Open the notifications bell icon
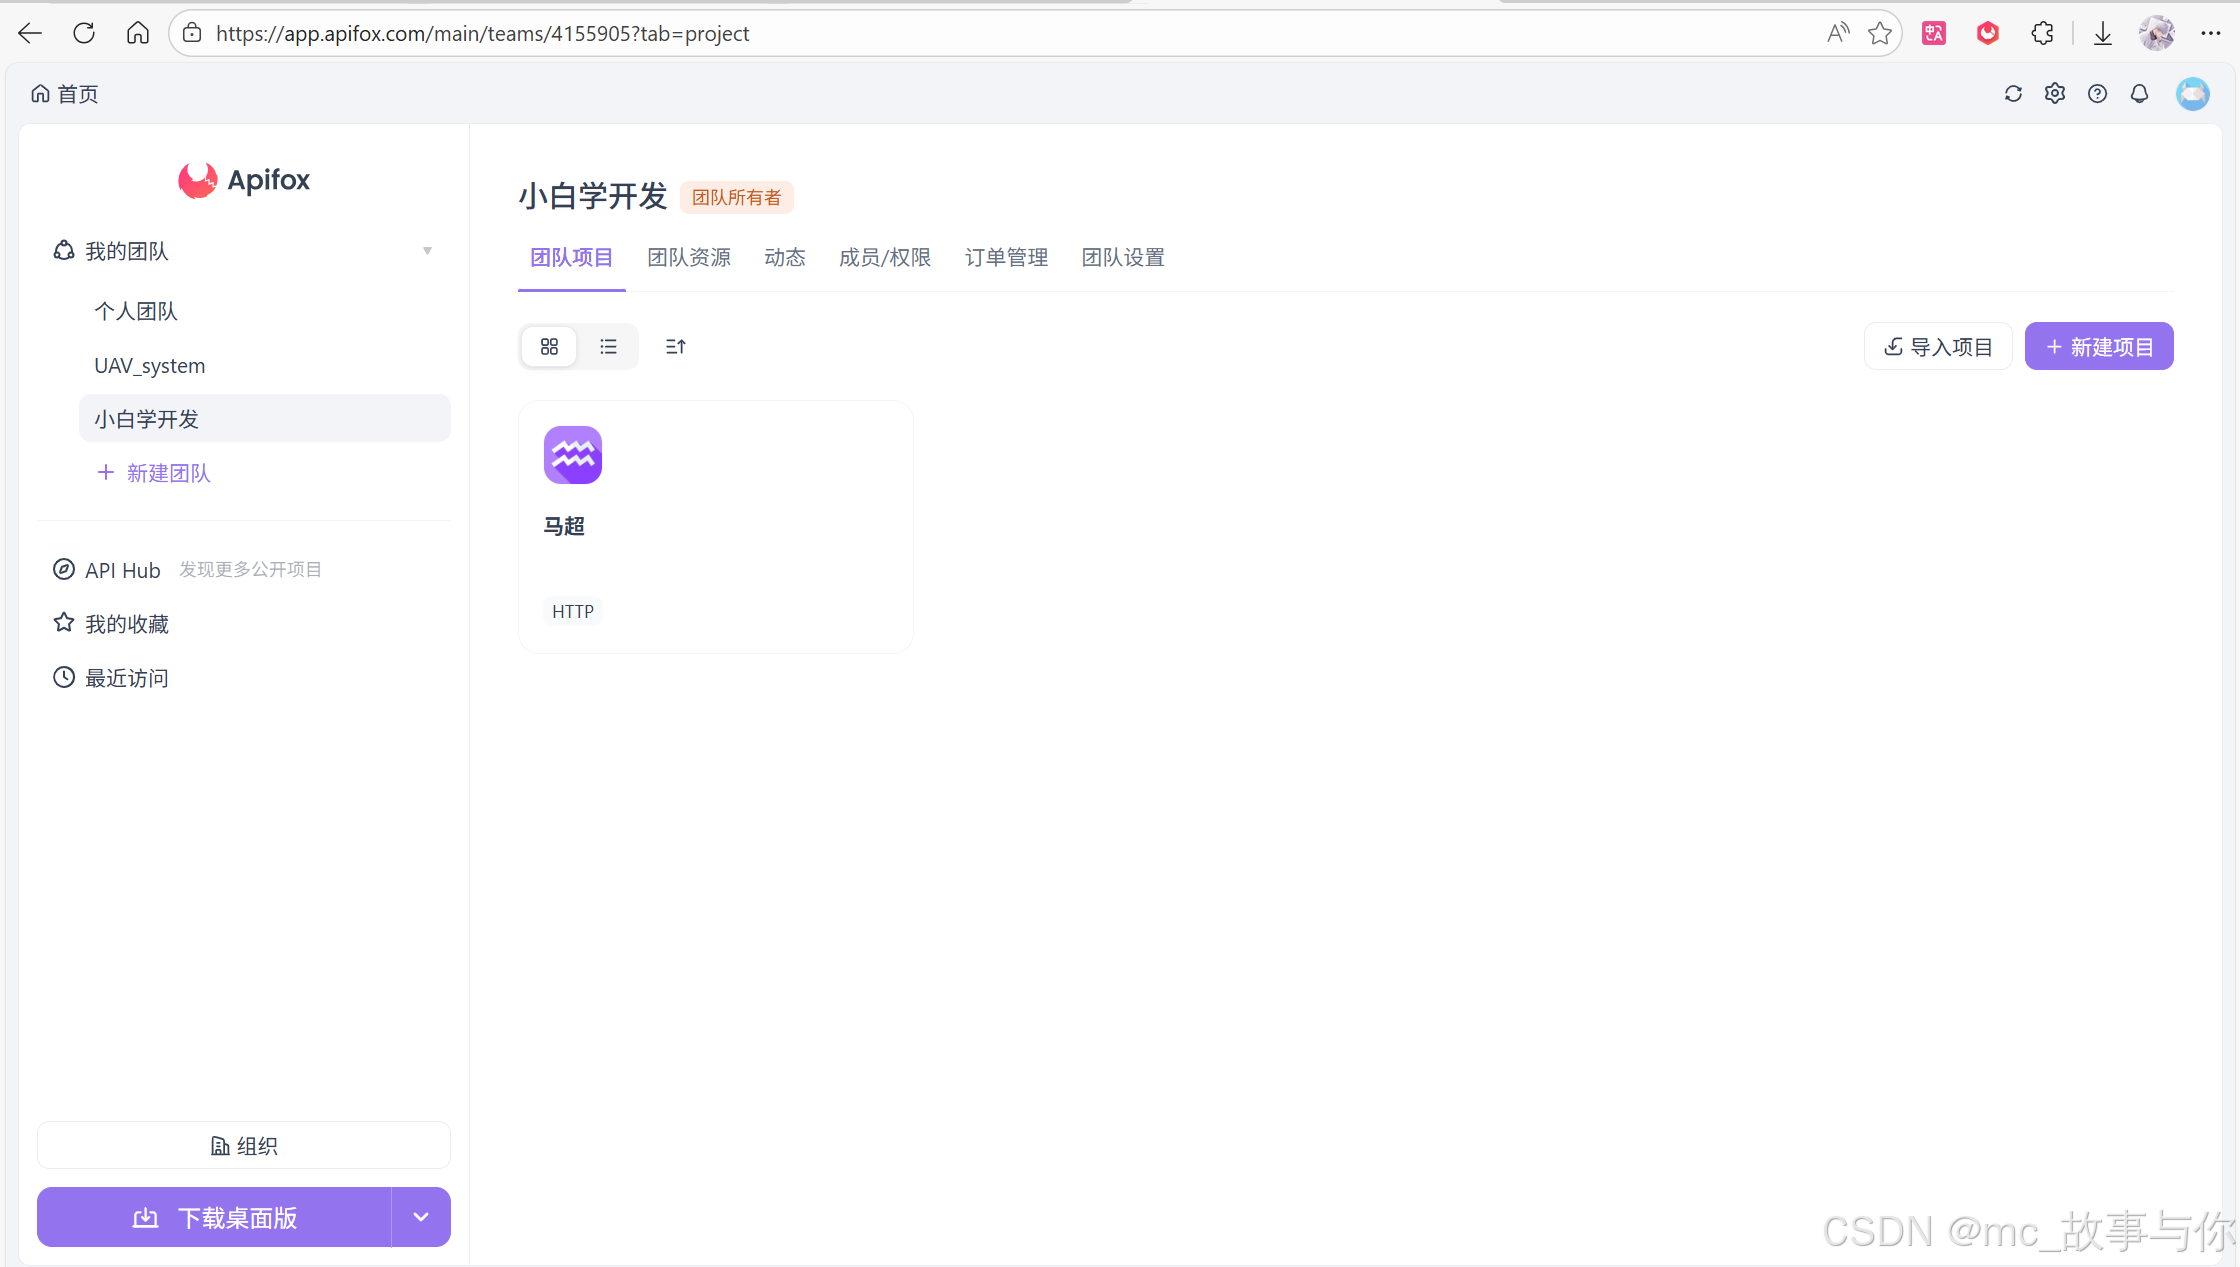The width and height of the screenshot is (2240, 1267). [x=2139, y=94]
